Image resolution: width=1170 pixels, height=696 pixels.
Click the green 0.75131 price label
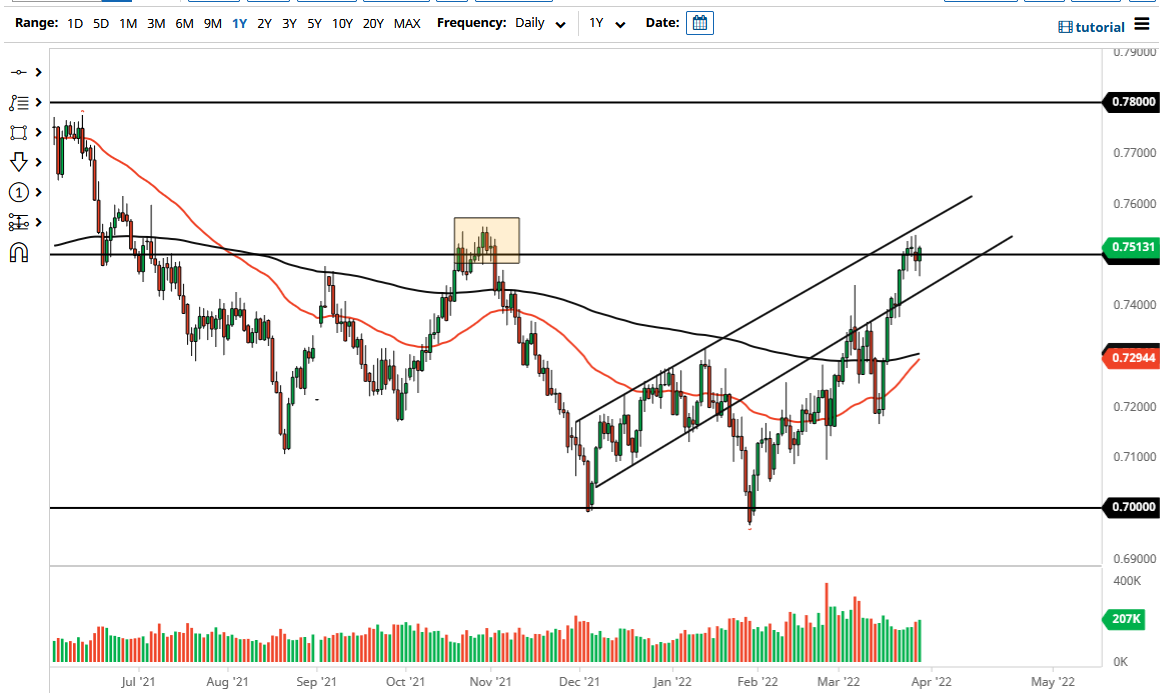[x=1130, y=247]
